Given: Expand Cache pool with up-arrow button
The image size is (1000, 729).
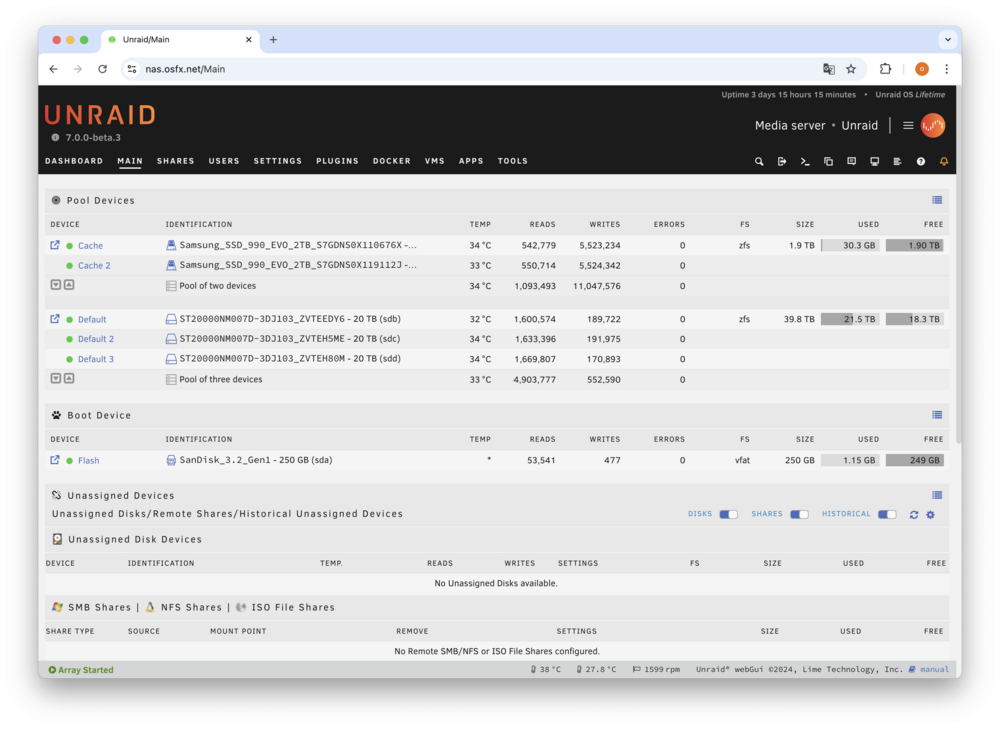Looking at the screenshot, I should click(69, 285).
